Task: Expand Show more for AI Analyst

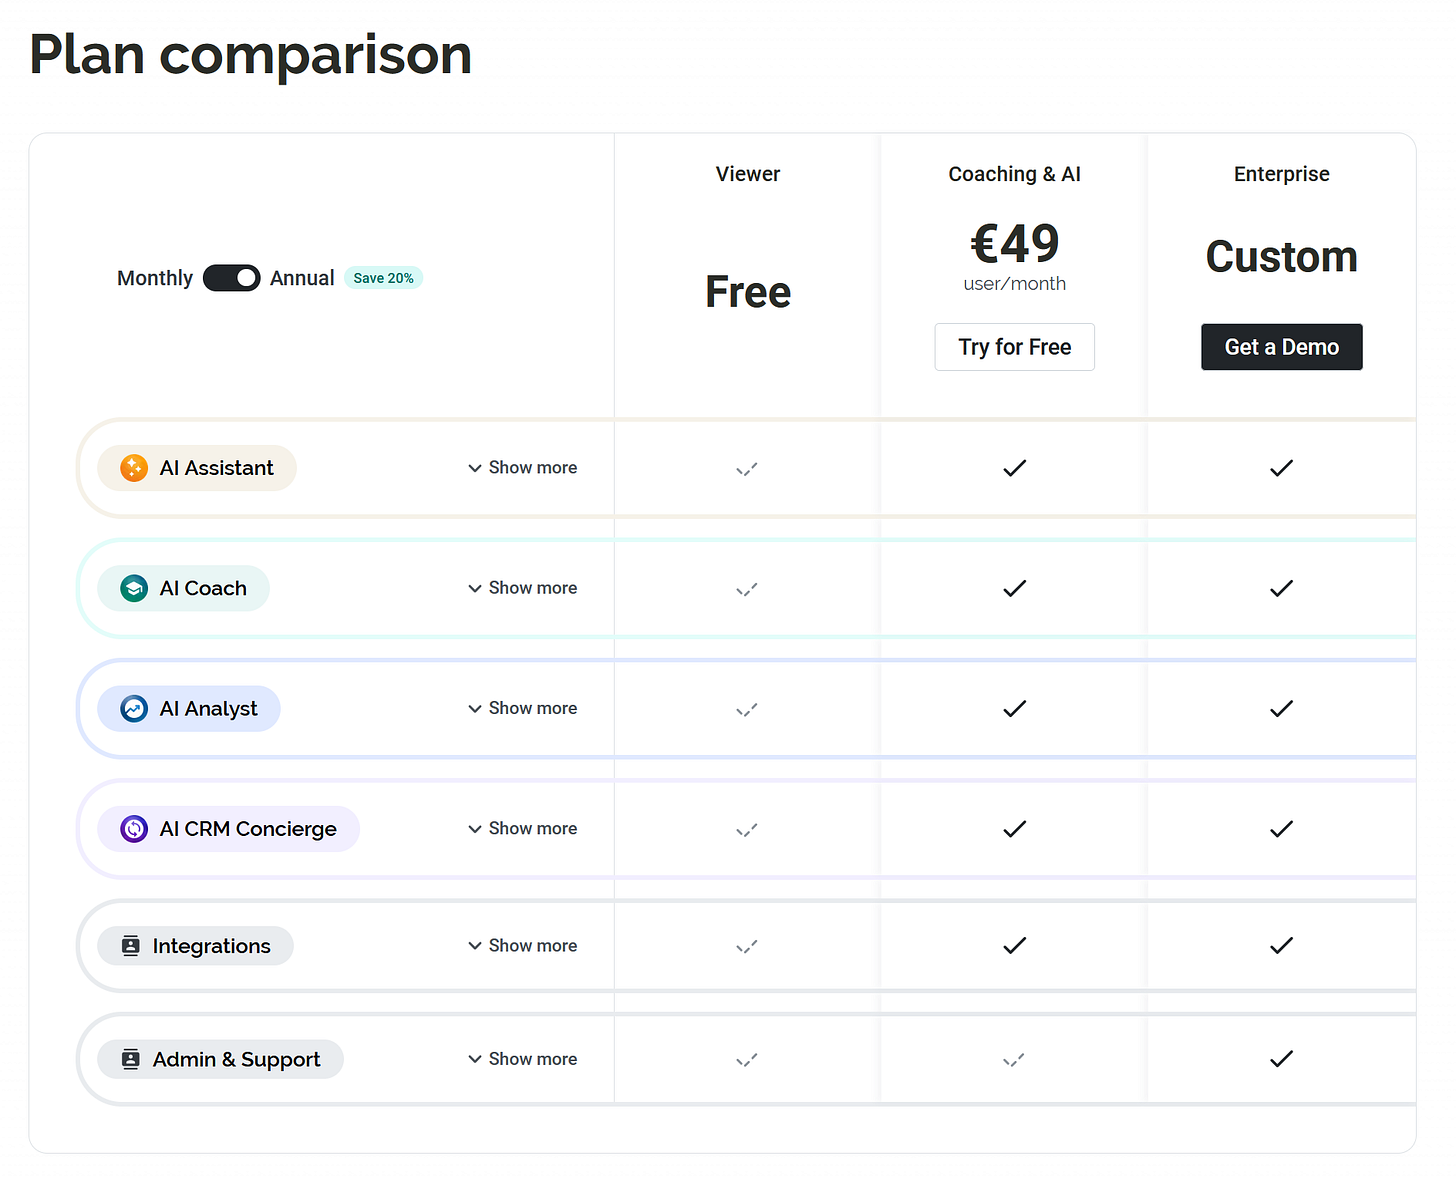Action: [x=523, y=708]
